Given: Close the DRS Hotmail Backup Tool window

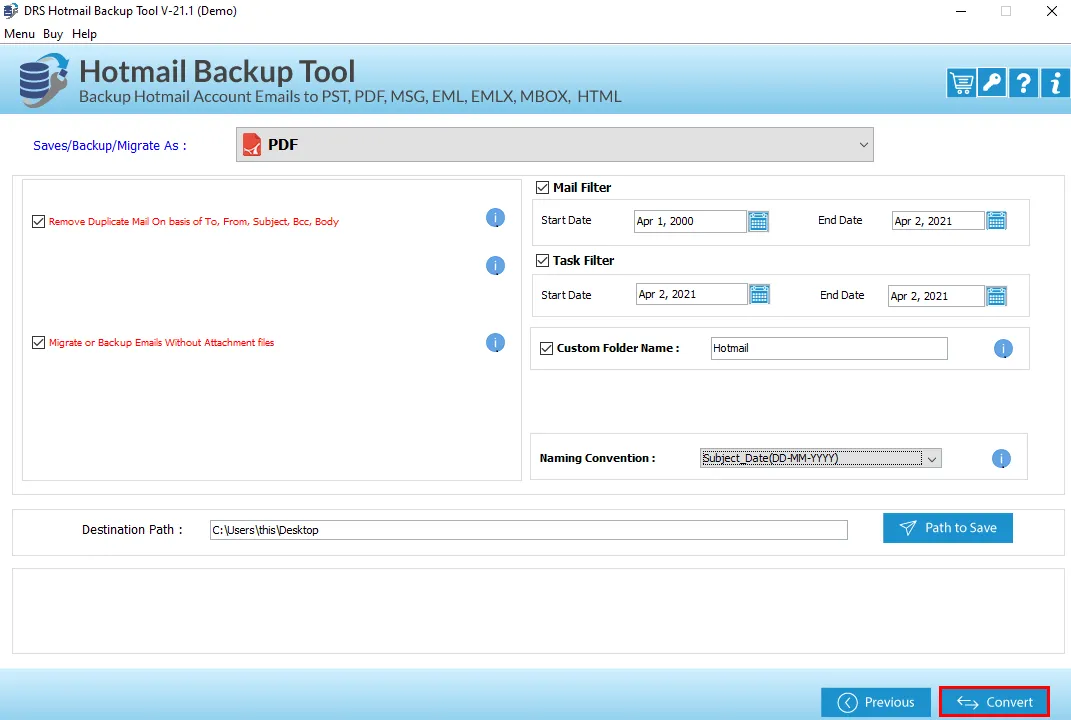Looking at the screenshot, I should (1052, 11).
